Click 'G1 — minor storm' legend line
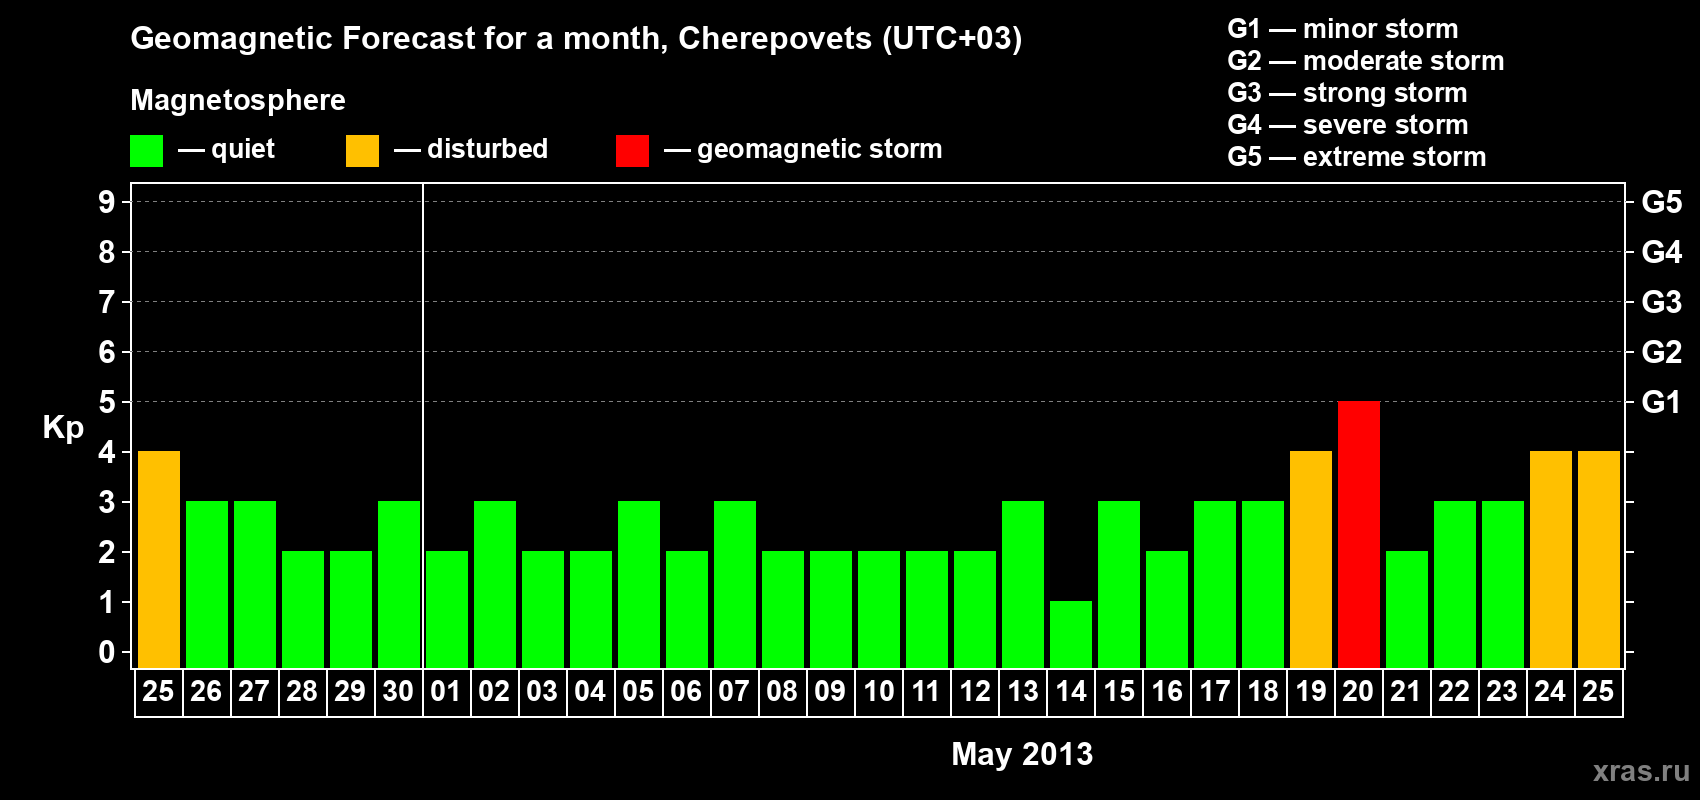The width and height of the screenshot is (1700, 800). [x=1342, y=29]
